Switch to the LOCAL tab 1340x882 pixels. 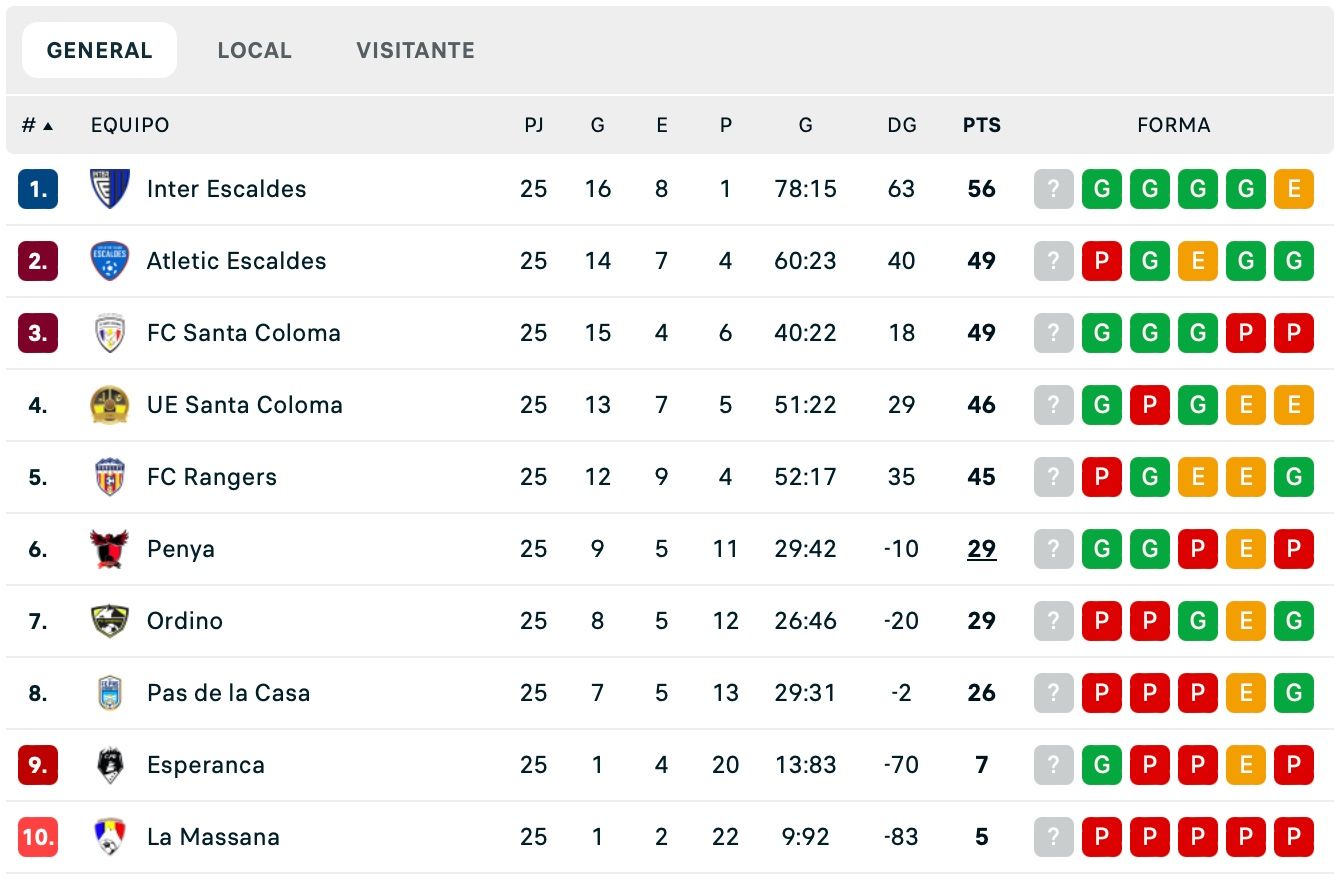click(x=254, y=49)
